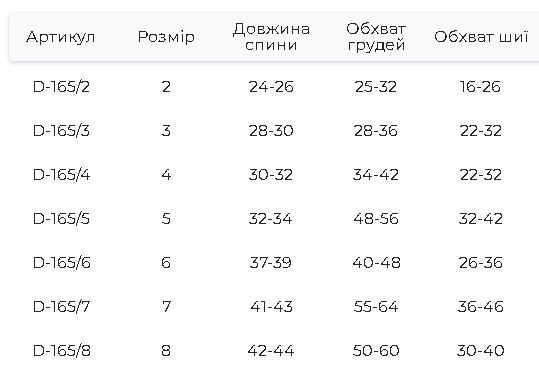Select the Розмір column header

[166, 37]
